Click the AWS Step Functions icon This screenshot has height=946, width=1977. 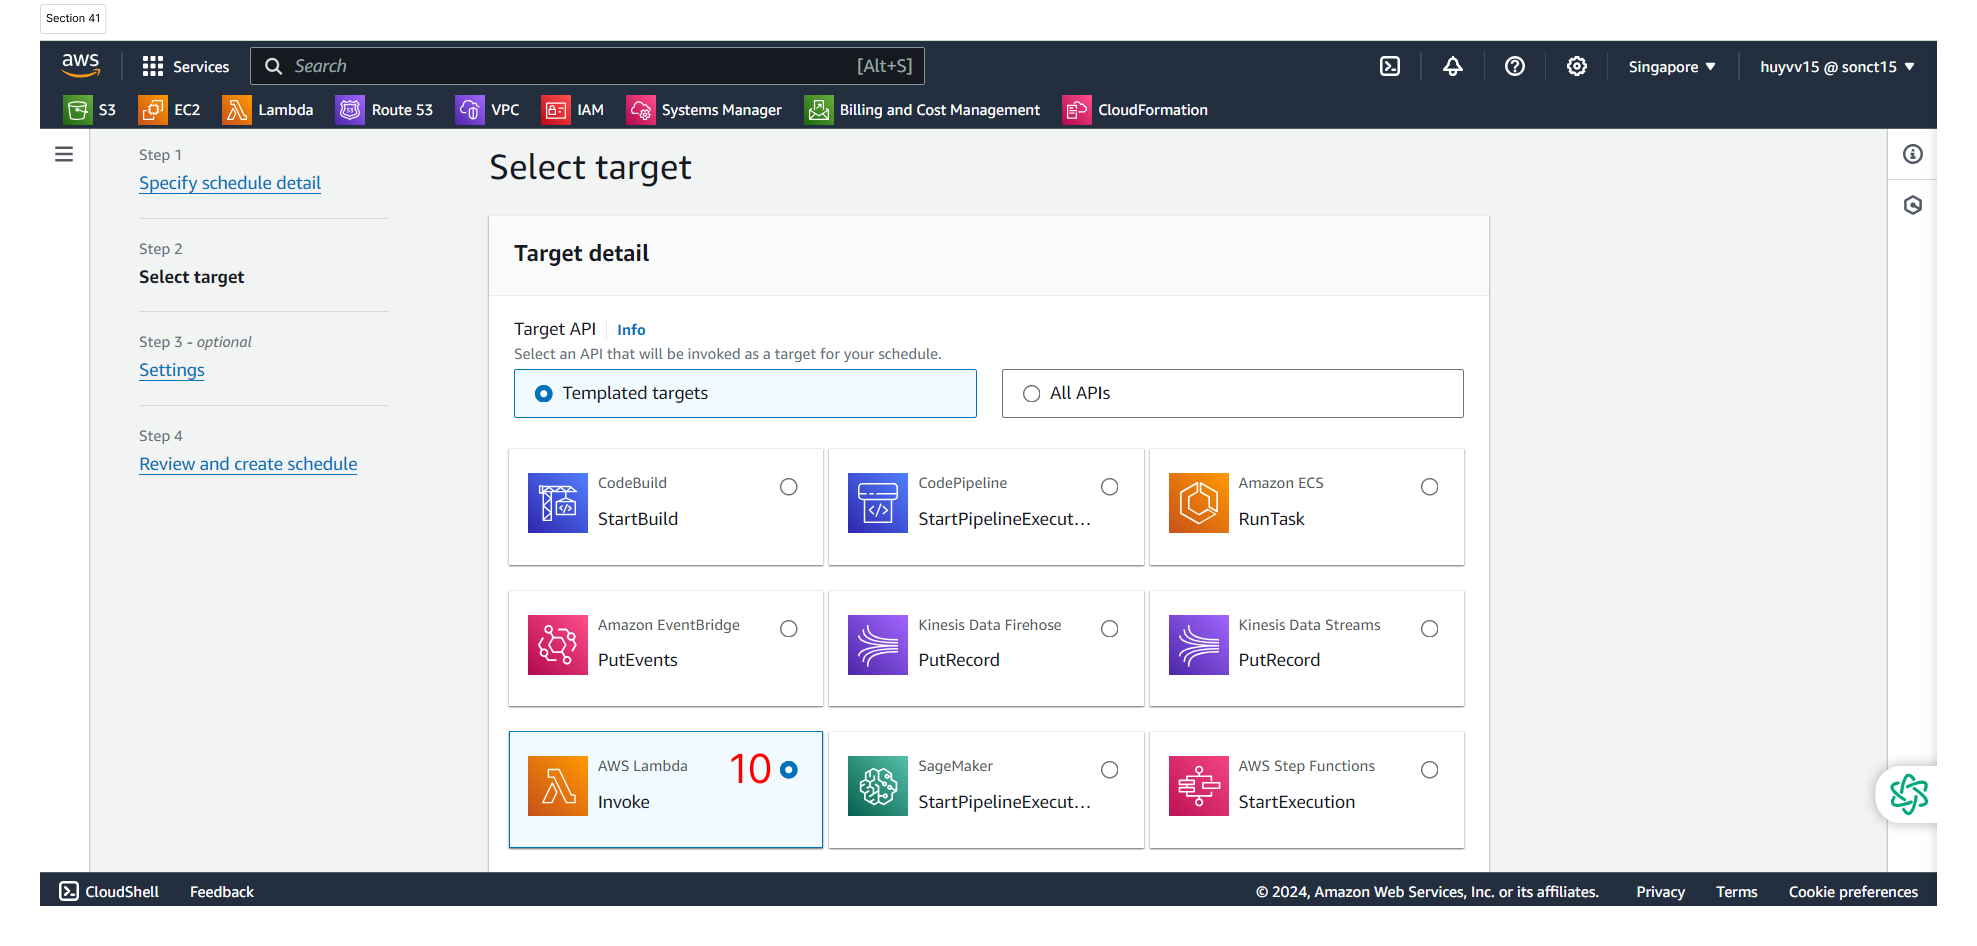[1199, 786]
